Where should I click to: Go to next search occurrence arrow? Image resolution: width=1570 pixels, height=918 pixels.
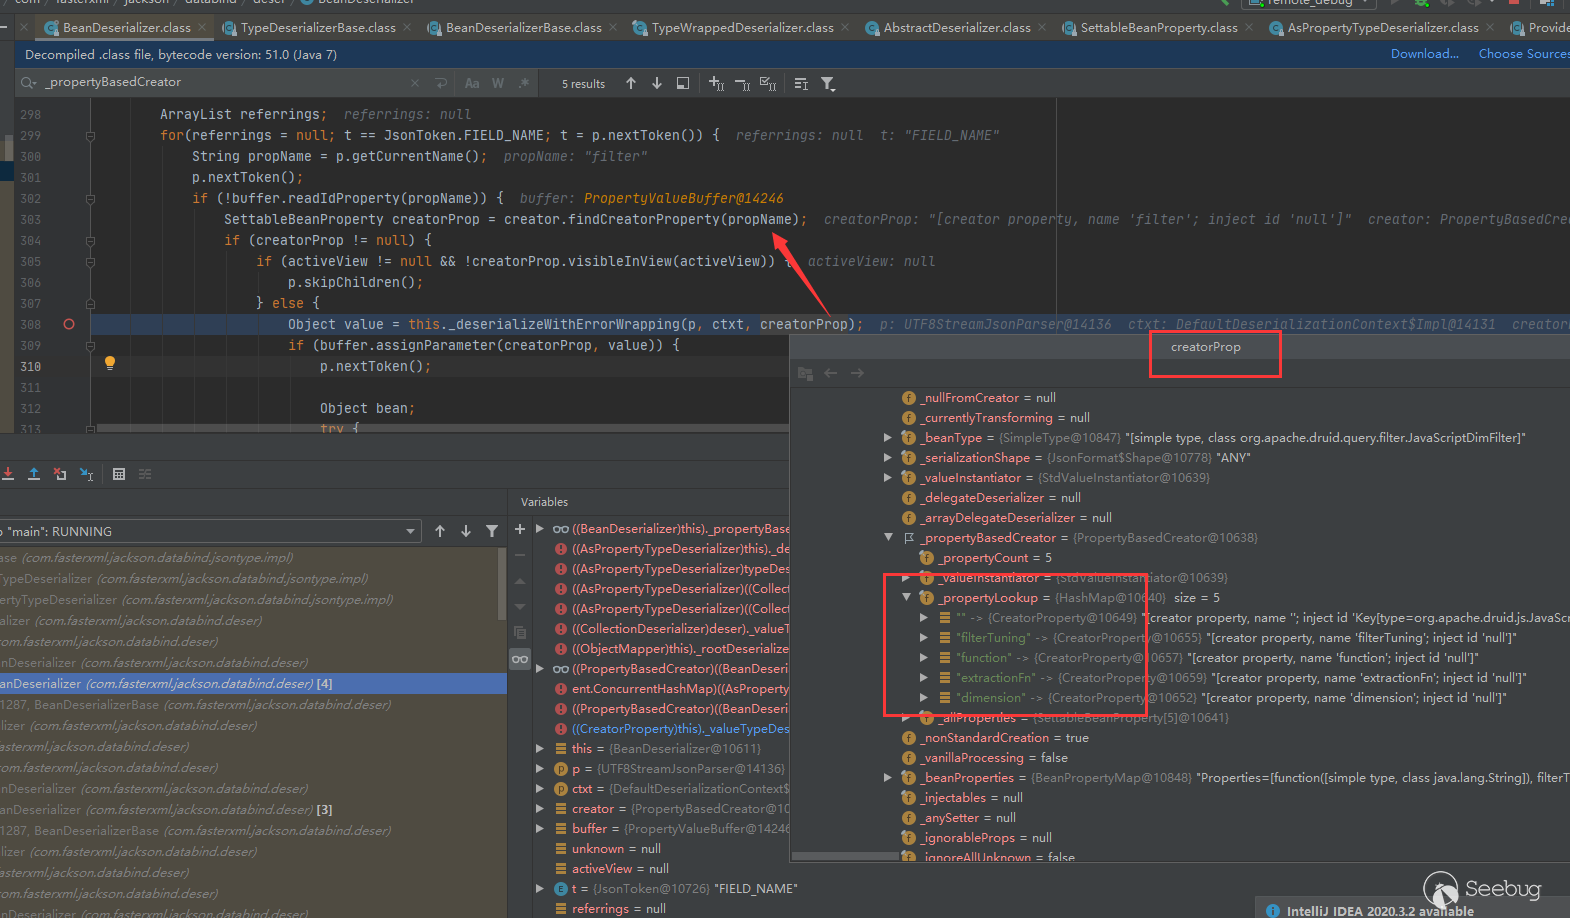pos(657,84)
